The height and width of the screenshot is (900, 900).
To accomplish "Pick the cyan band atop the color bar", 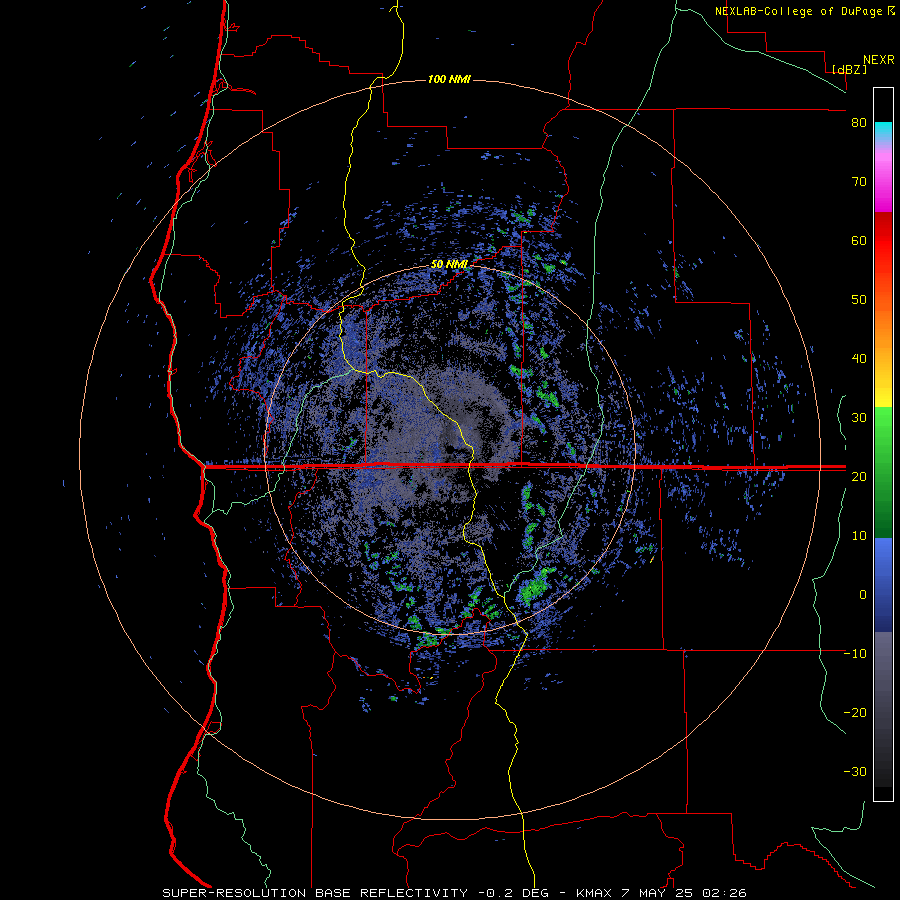I will 883,131.
